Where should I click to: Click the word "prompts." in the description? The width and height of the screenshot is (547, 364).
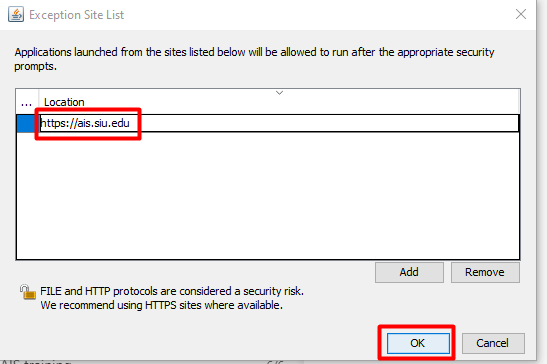point(35,67)
